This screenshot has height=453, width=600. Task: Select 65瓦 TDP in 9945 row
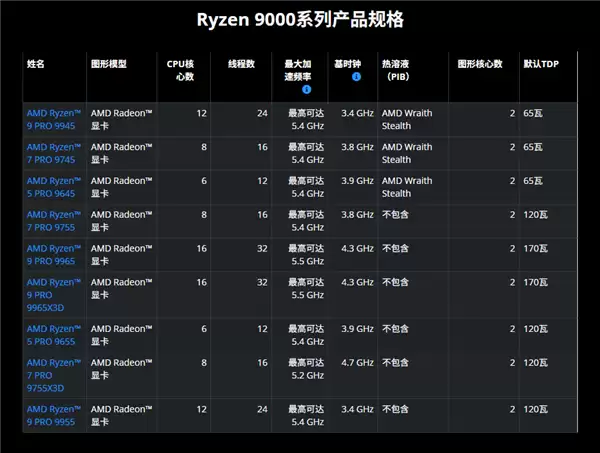(533, 113)
